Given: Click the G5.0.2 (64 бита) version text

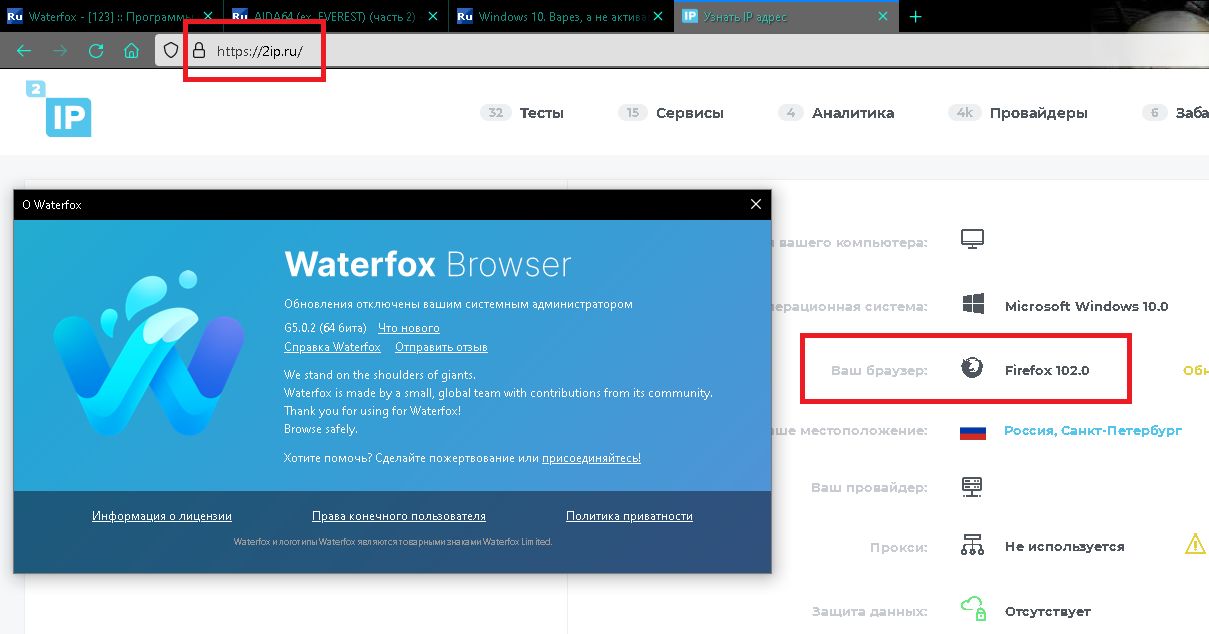Looking at the screenshot, I should point(325,328).
